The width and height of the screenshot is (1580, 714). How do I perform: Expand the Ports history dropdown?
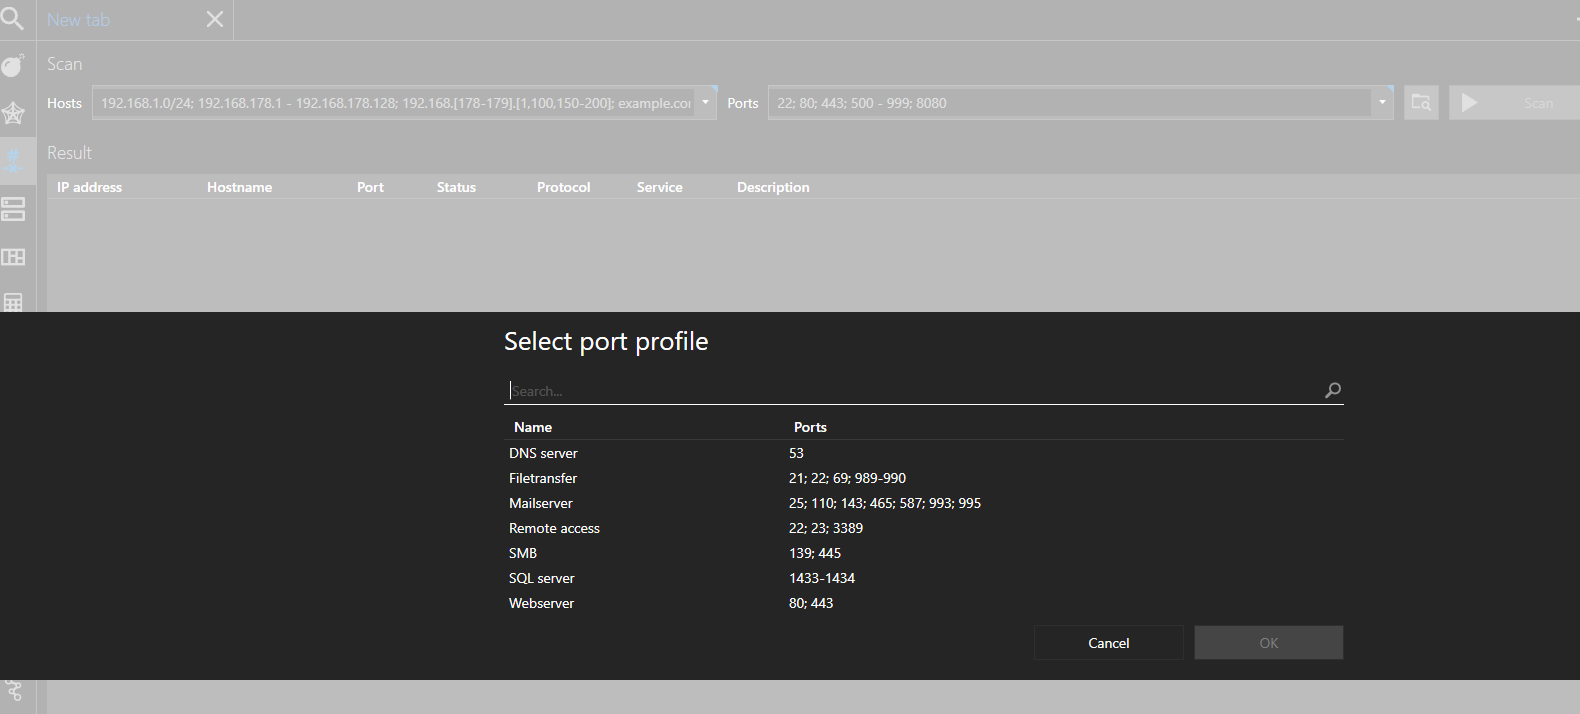(1382, 103)
